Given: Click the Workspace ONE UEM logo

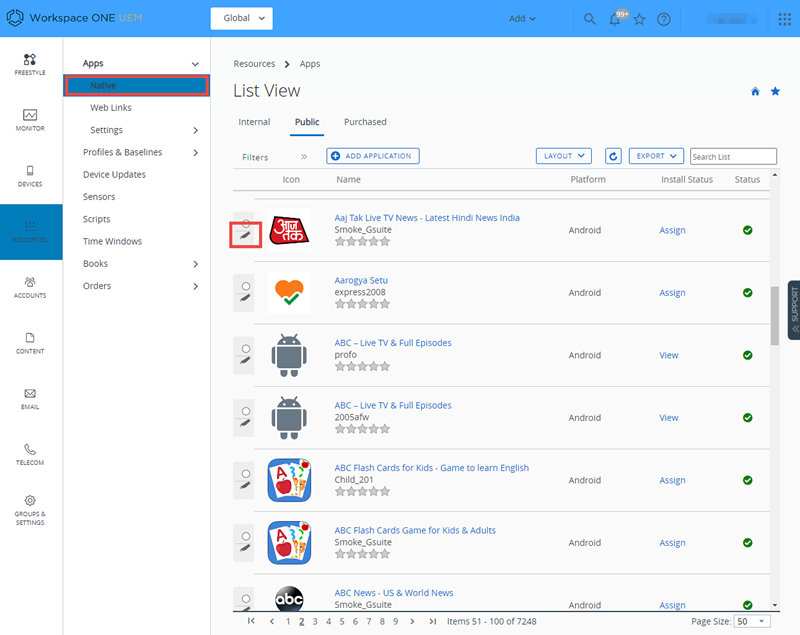Looking at the screenshot, I should (74, 18).
